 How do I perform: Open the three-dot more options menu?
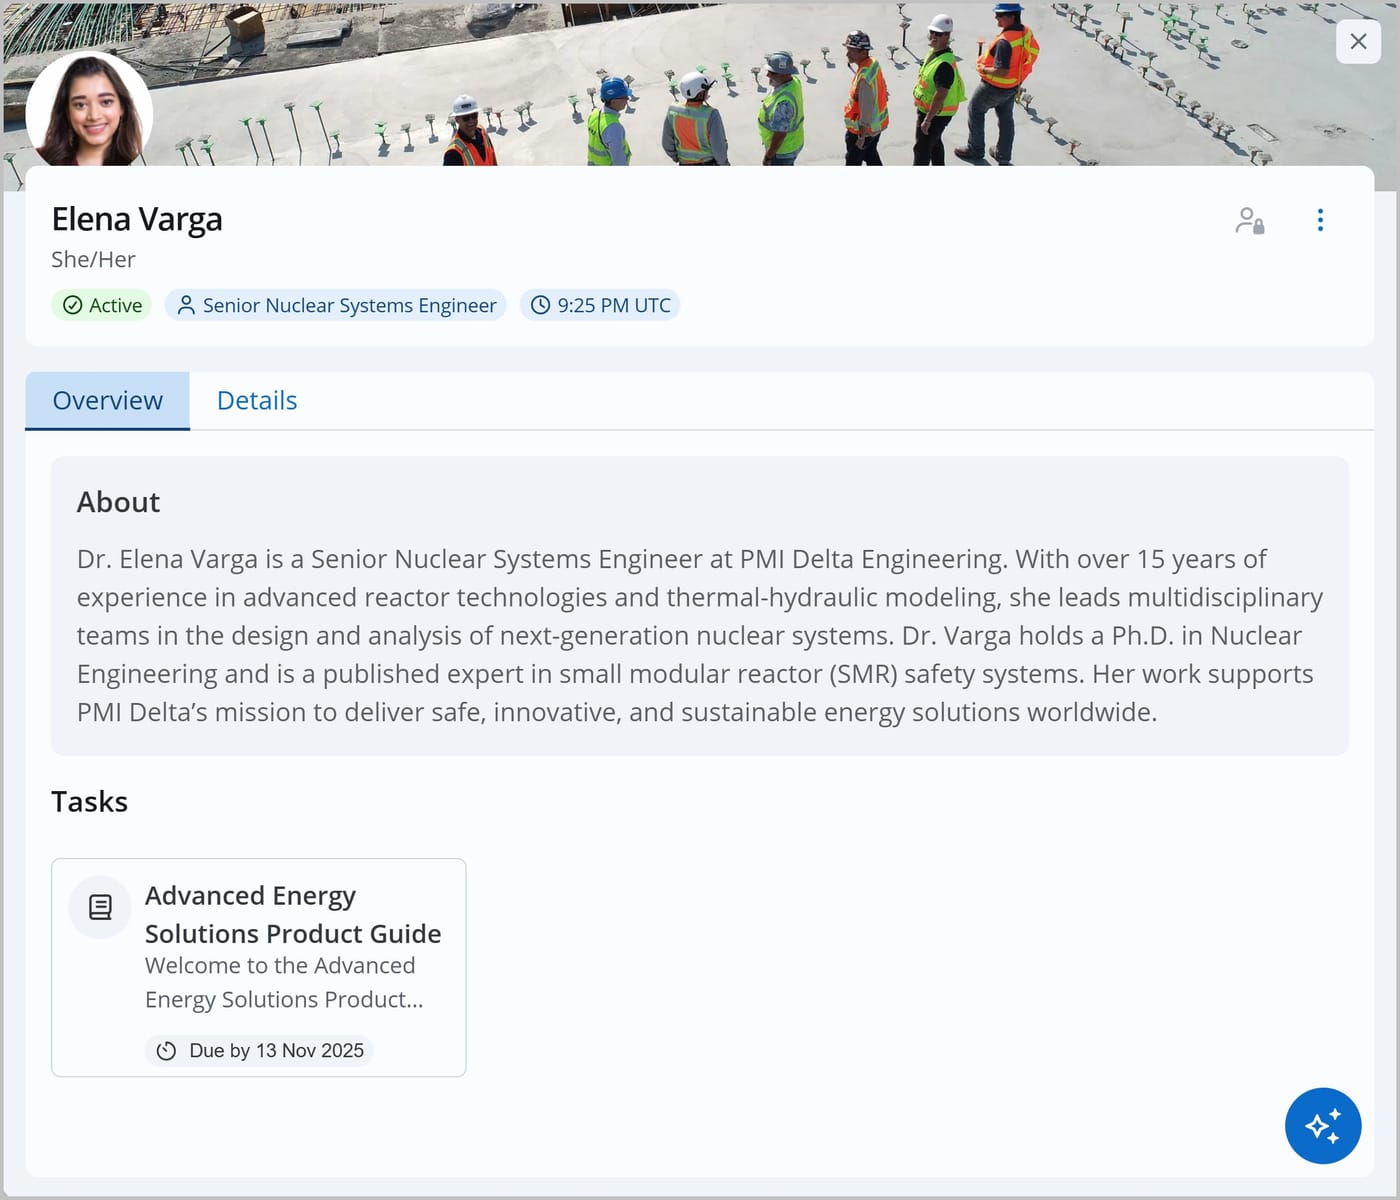point(1320,220)
